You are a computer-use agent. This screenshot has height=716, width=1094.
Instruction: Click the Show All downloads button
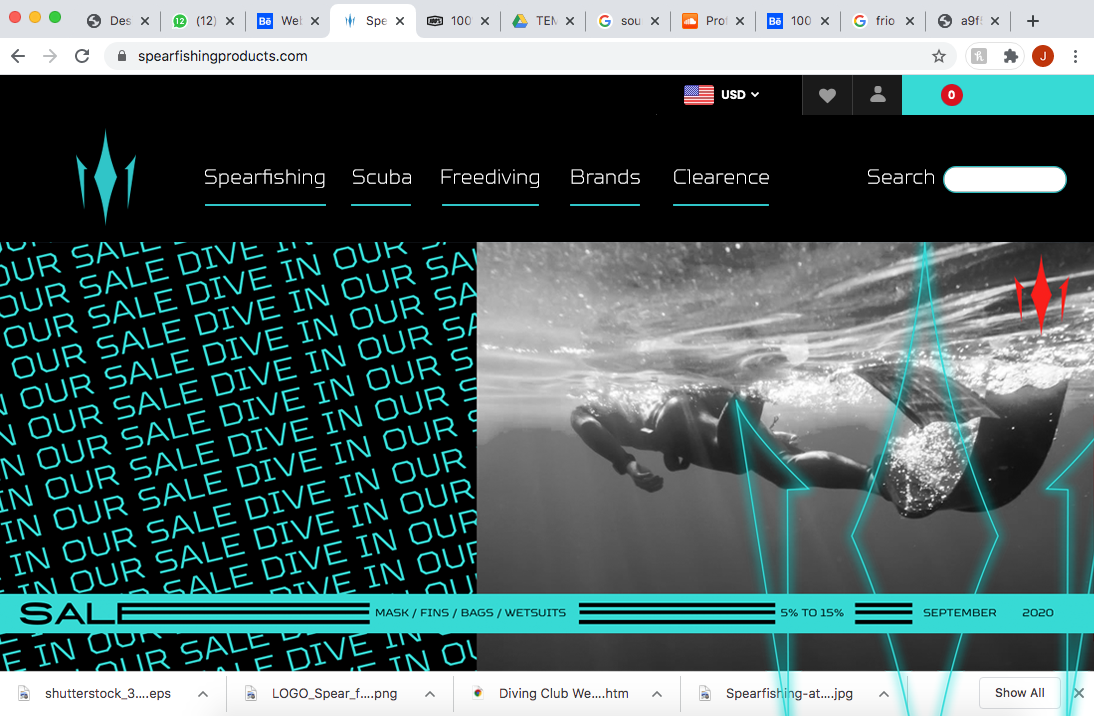point(1019,693)
